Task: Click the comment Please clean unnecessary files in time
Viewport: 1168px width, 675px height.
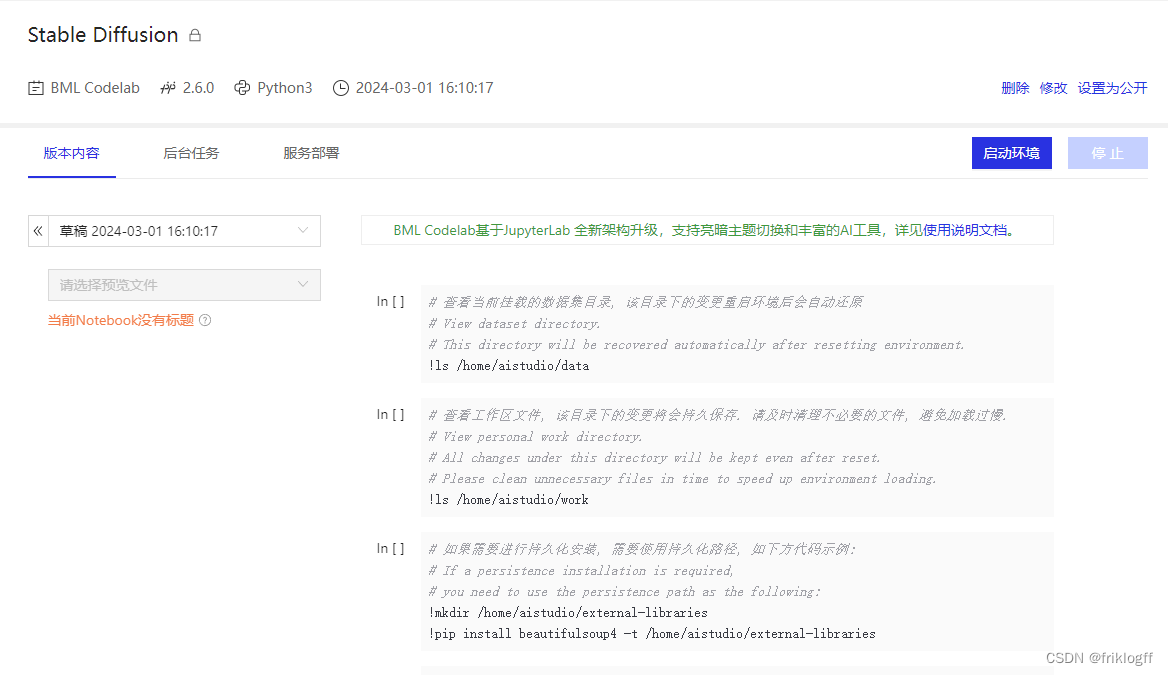Action: click(x=682, y=479)
